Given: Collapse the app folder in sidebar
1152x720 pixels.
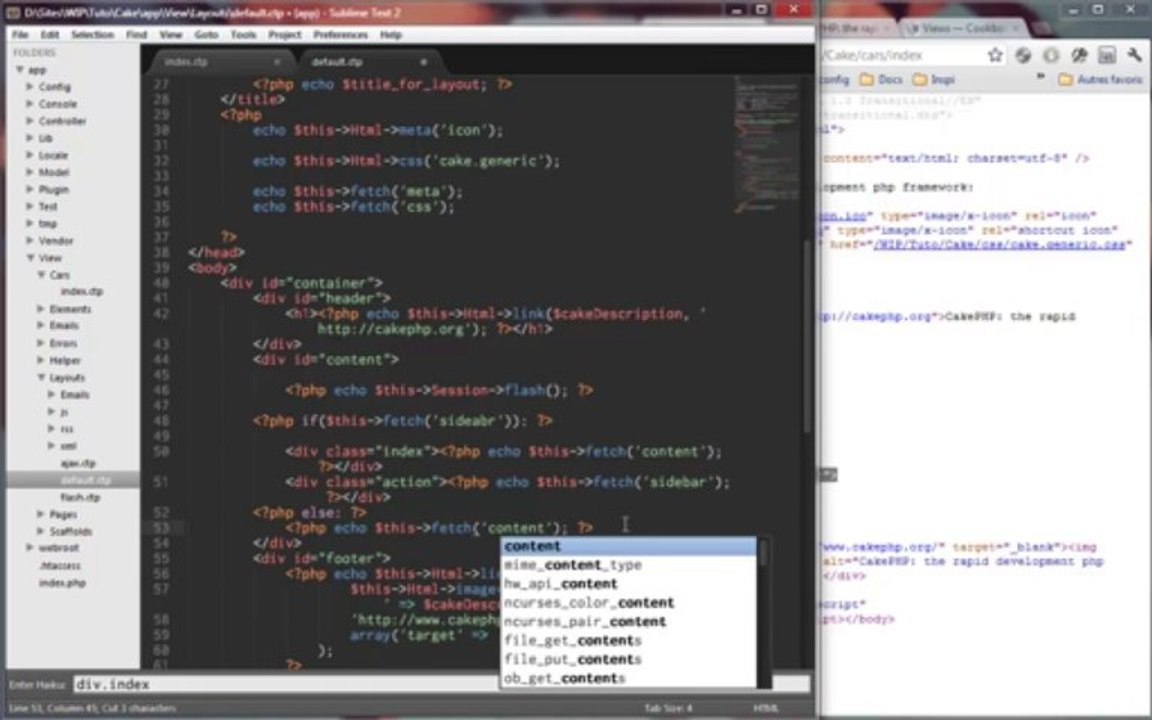Looking at the screenshot, I should pos(20,70).
